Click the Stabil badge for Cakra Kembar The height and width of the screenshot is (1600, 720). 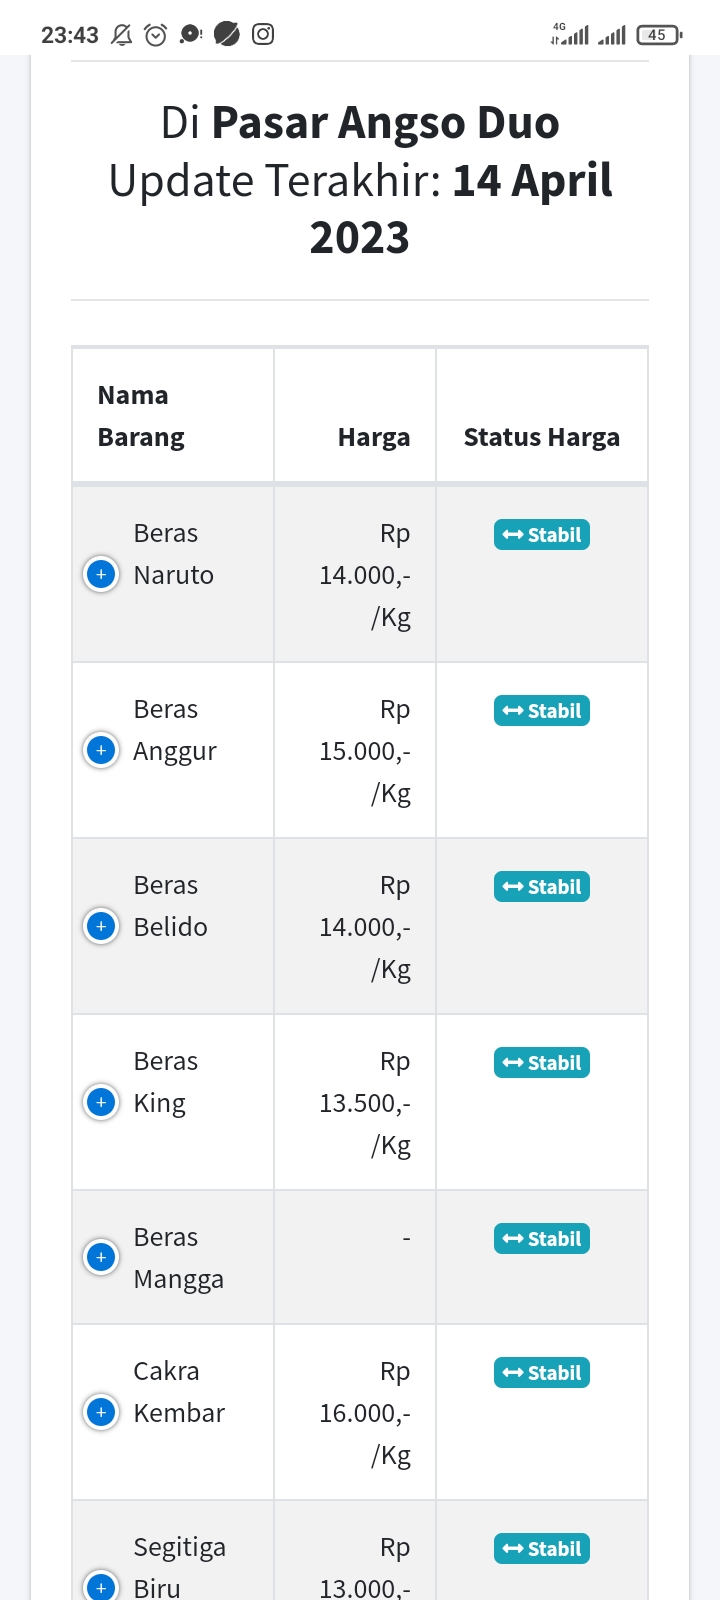[x=542, y=1373]
